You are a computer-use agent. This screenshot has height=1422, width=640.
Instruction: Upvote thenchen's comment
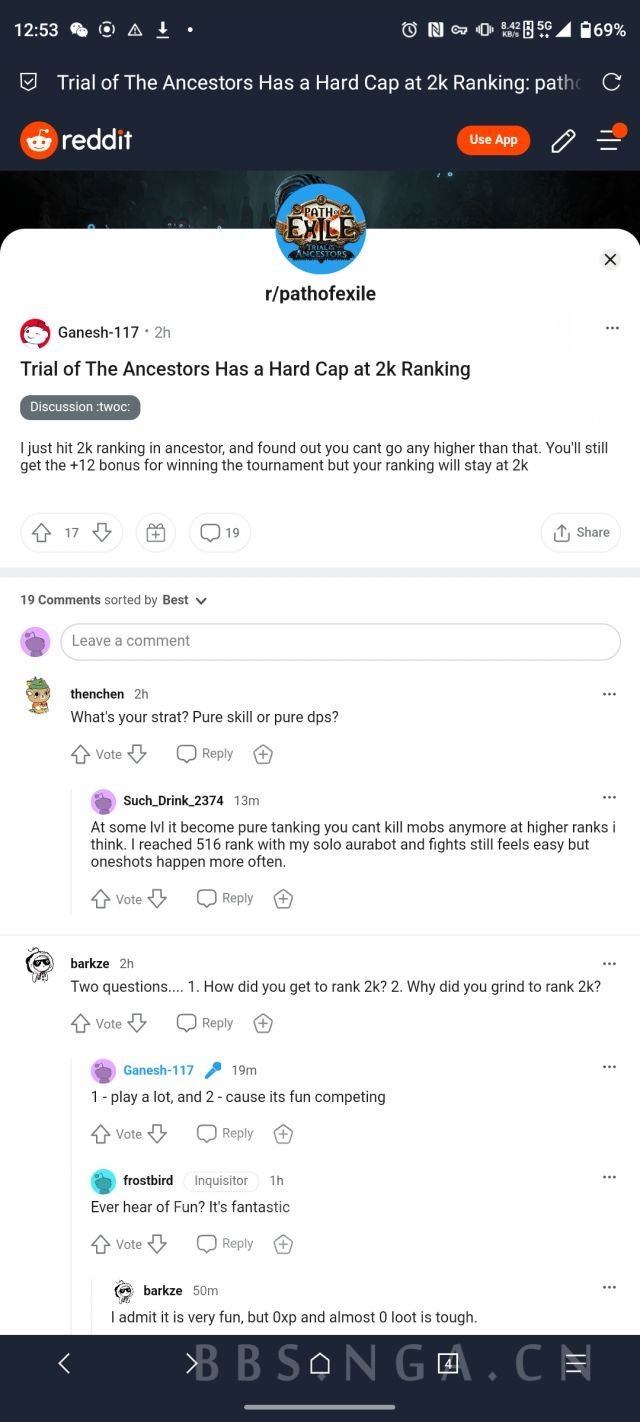(81, 755)
